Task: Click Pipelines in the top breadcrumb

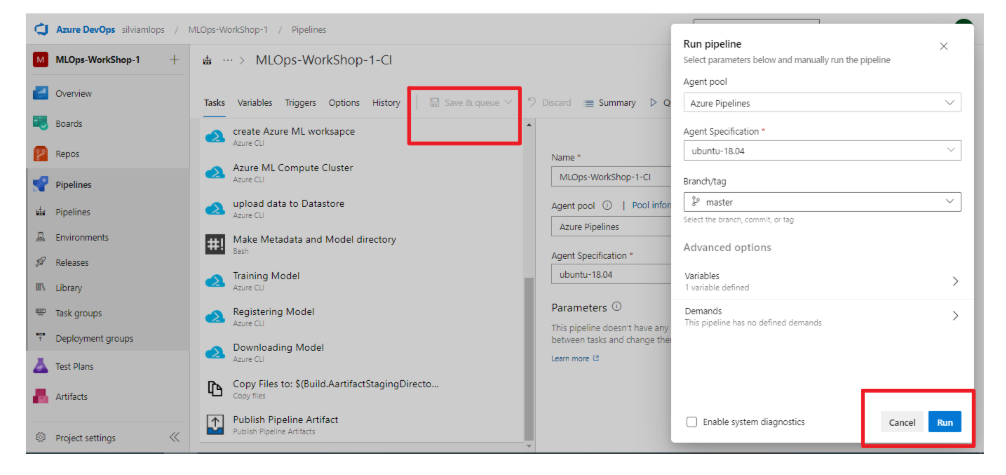Action: 309,30
